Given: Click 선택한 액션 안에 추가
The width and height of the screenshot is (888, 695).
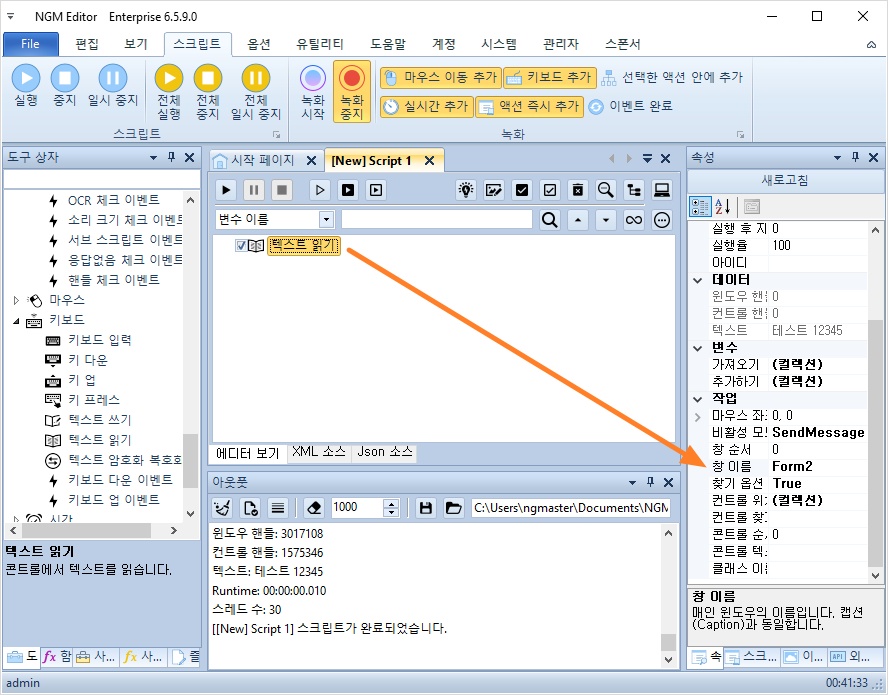Looking at the screenshot, I should click(672, 78).
